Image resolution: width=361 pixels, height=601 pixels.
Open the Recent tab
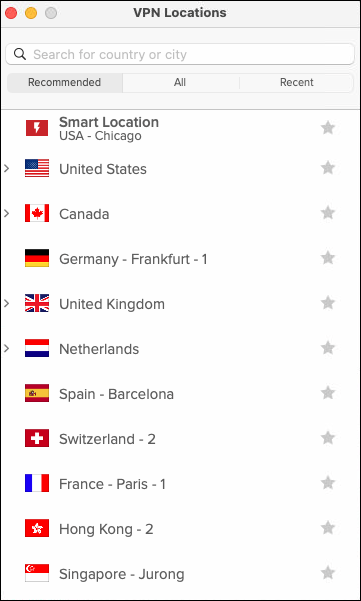click(x=297, y=82)
